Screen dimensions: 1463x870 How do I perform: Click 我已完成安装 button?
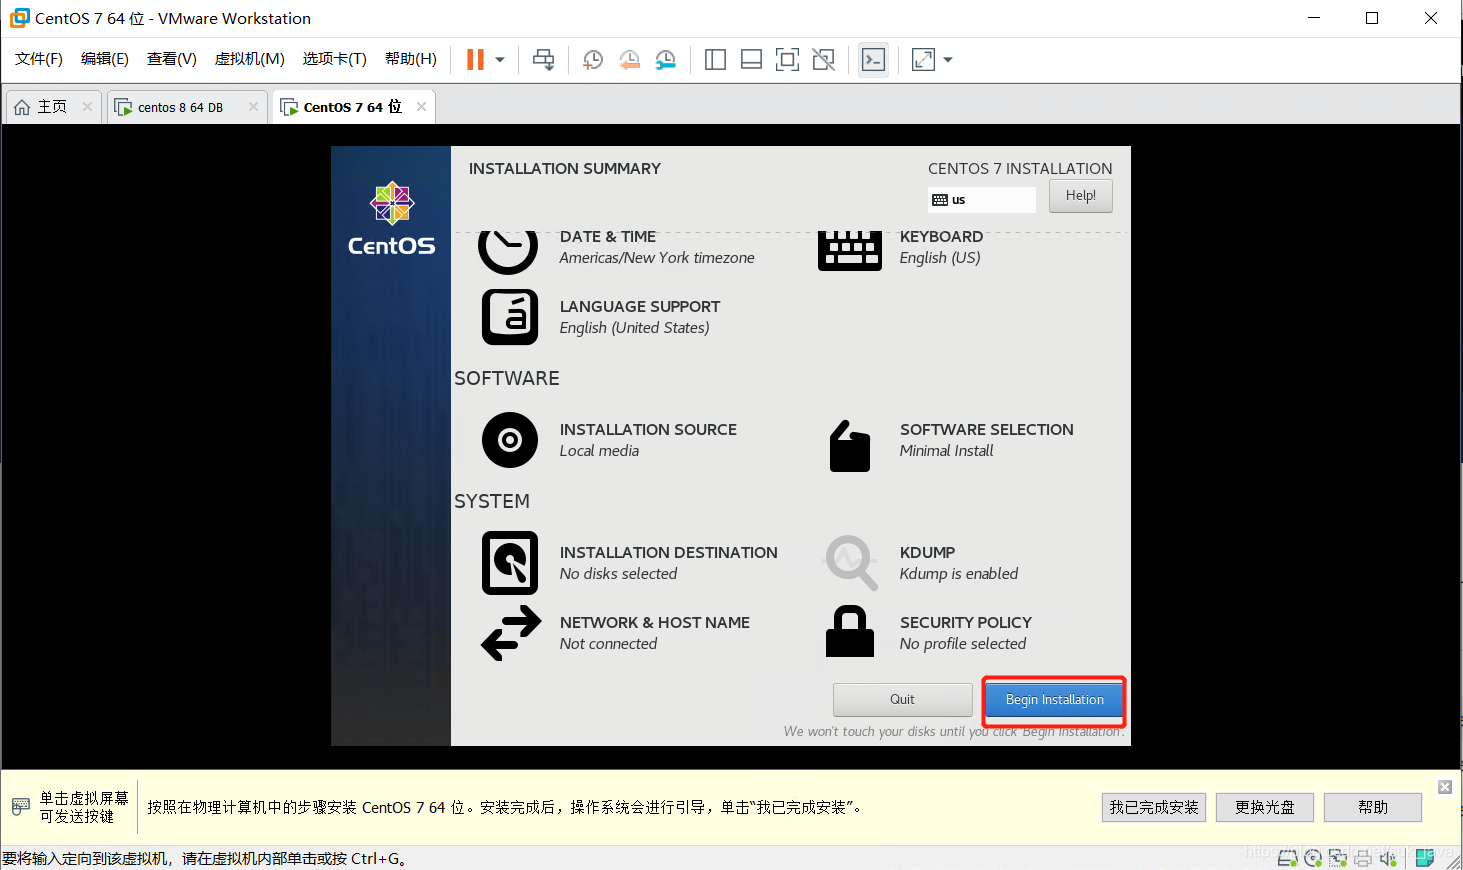(x=1154, y=807)
